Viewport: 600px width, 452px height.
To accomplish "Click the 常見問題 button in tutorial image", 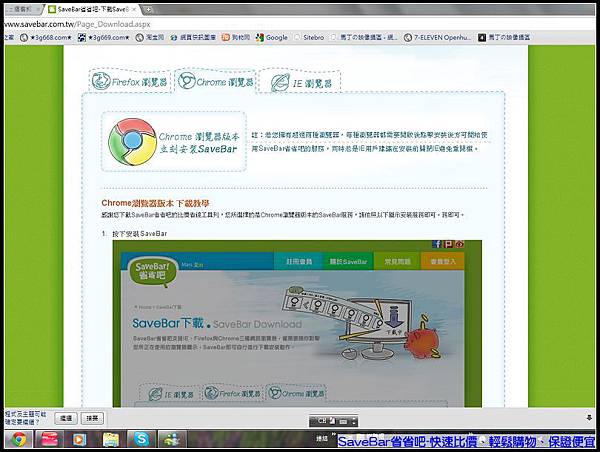I will coord(397,262).
